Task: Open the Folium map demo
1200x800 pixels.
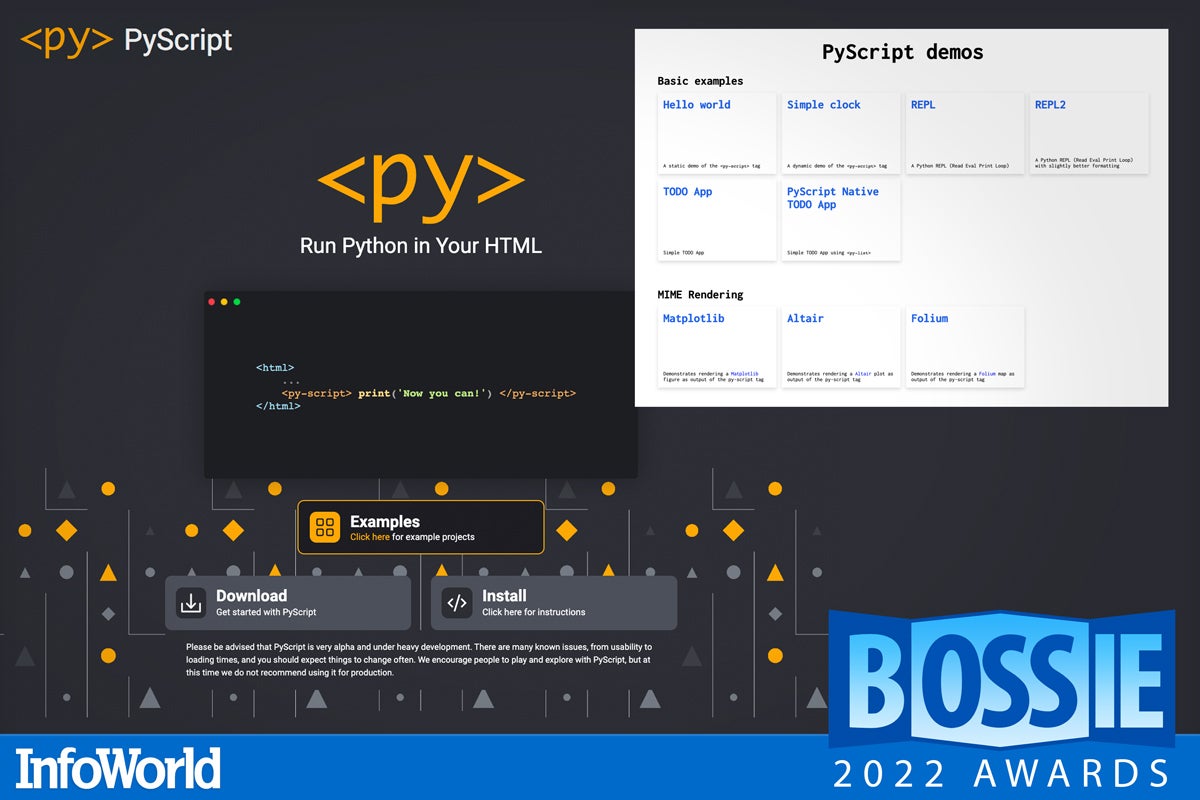Action: click(x=930, y=318)
